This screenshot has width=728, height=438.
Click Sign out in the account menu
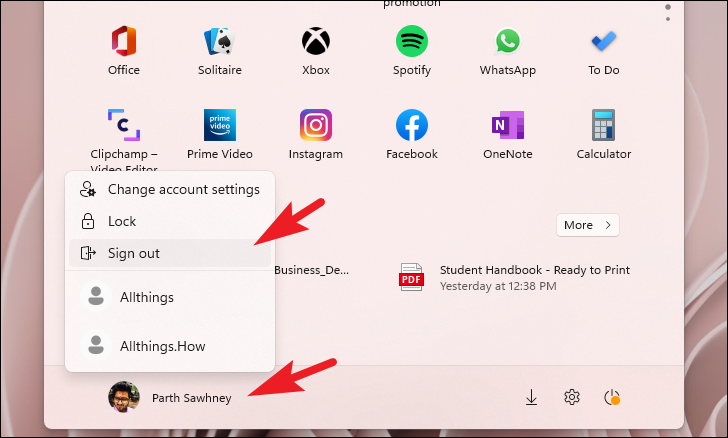(170, 253)
